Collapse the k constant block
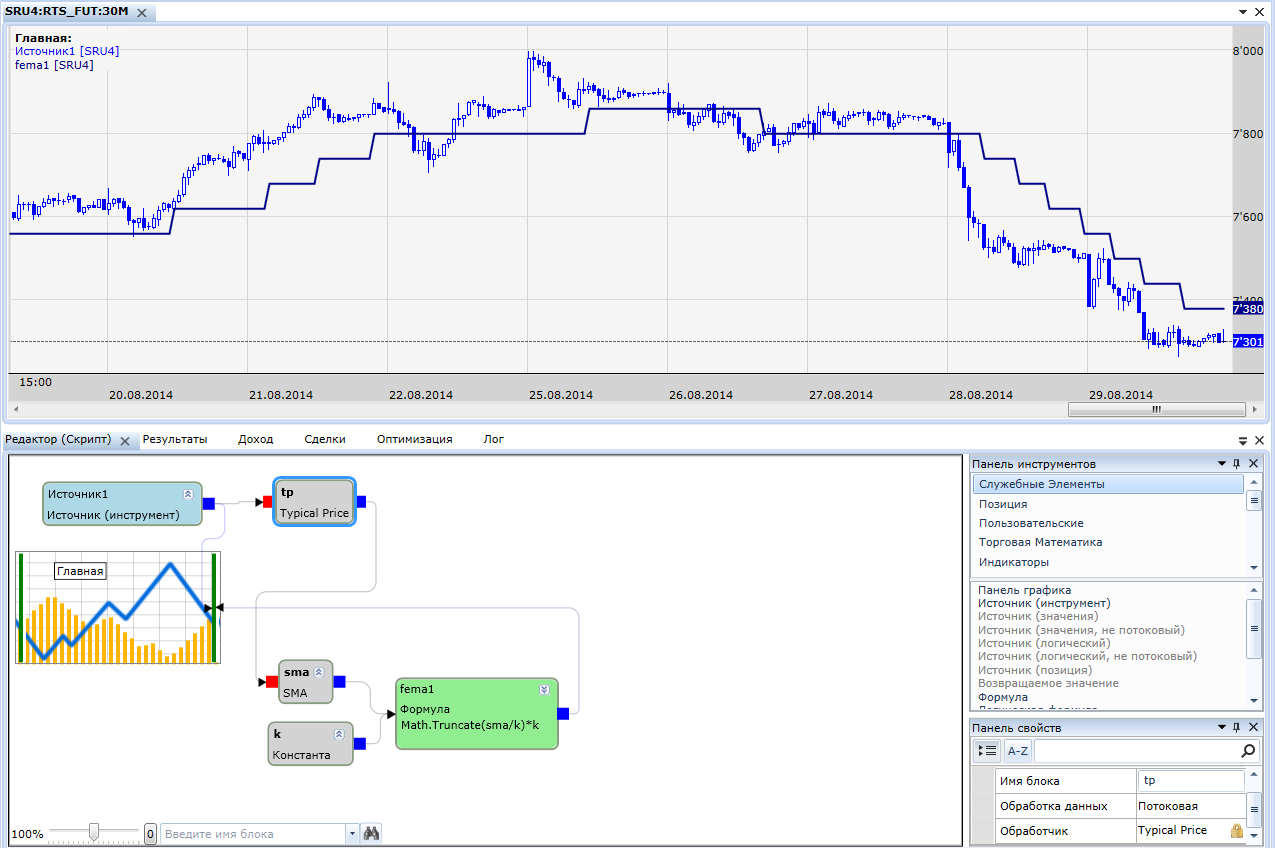Screen dimensions: 1275x848 (339, 734)
